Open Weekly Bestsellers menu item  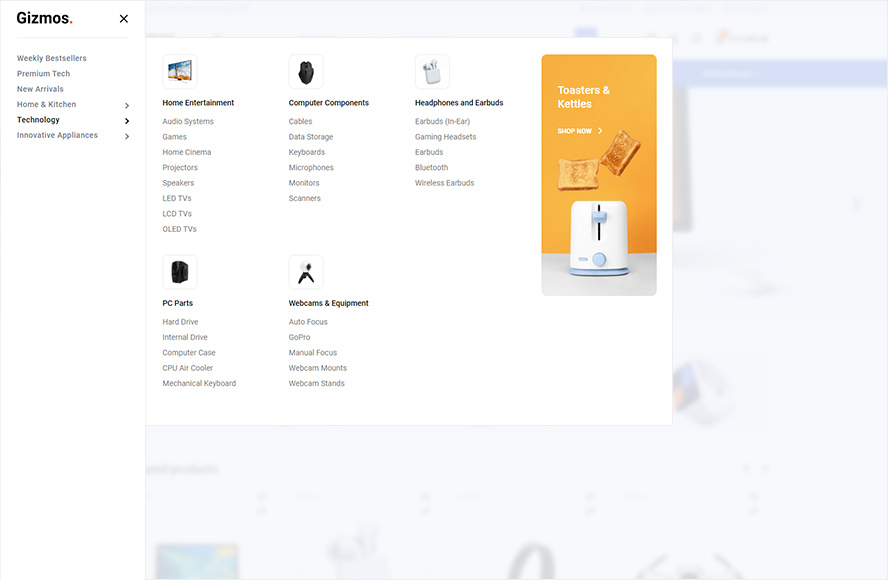[52, 59]
